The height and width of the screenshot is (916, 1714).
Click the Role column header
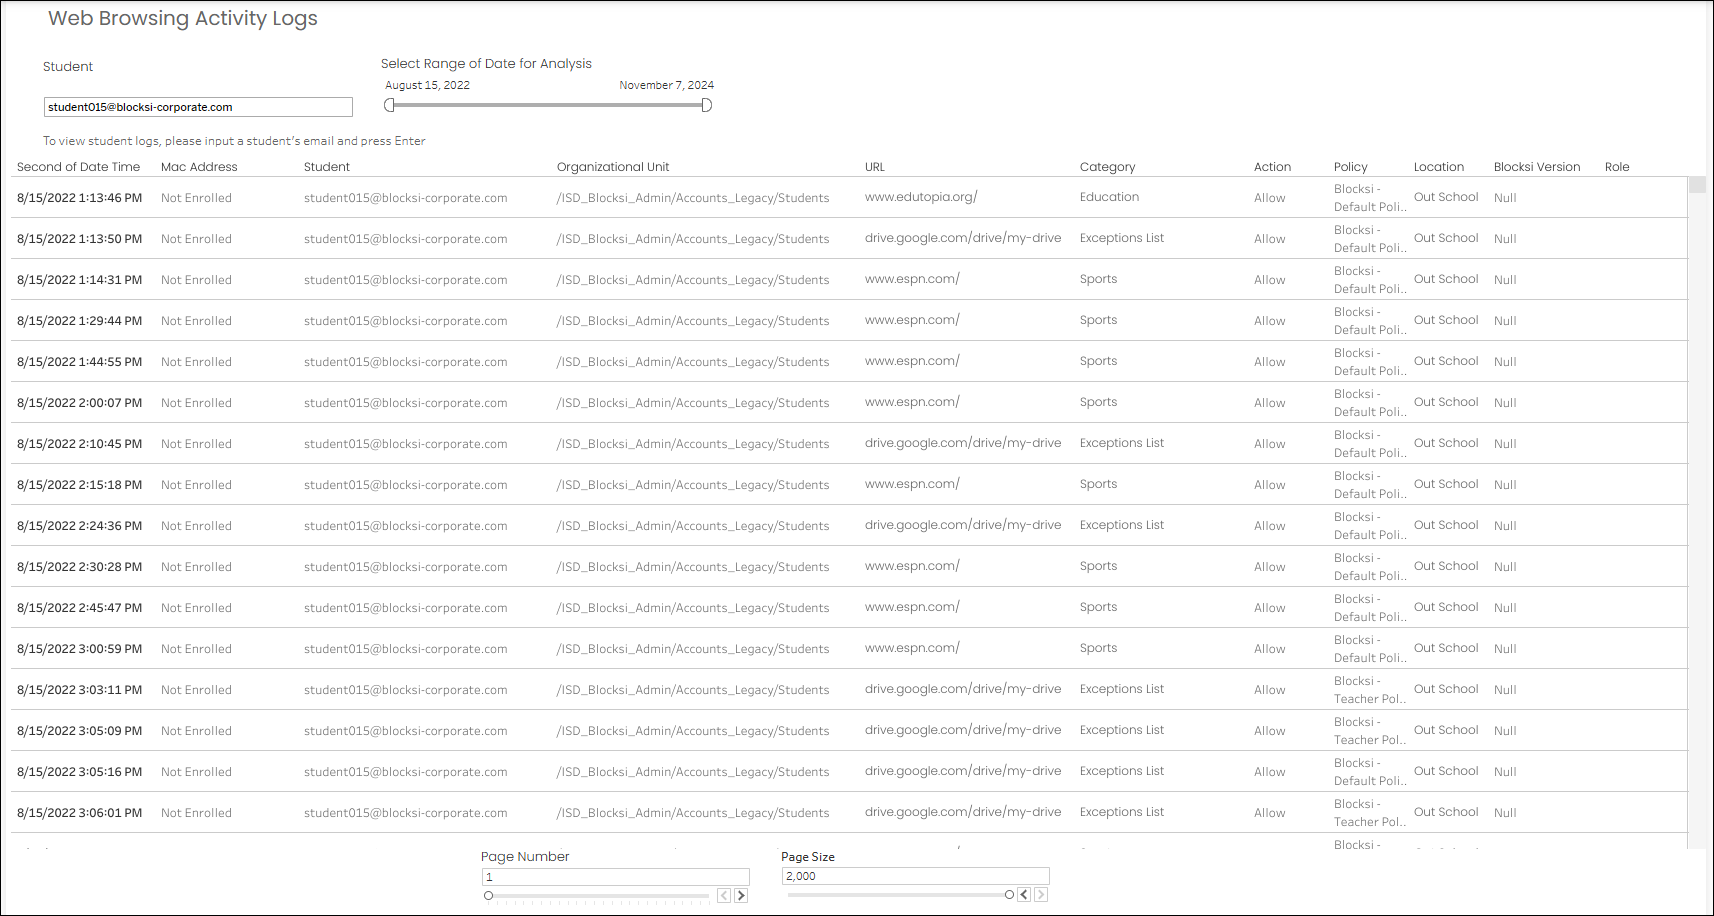point(1617,167)
